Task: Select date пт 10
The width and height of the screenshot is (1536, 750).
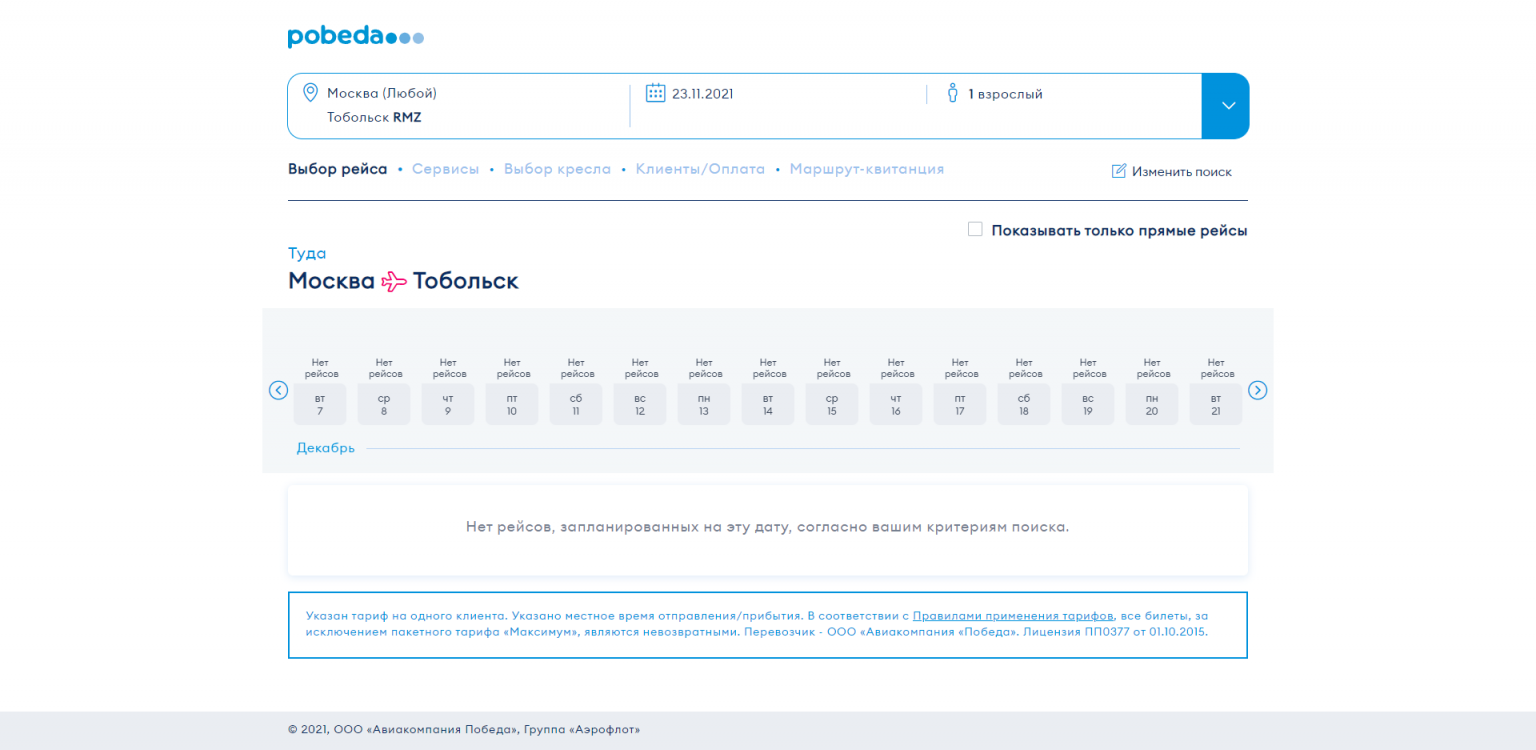Action: click(512, 404)
